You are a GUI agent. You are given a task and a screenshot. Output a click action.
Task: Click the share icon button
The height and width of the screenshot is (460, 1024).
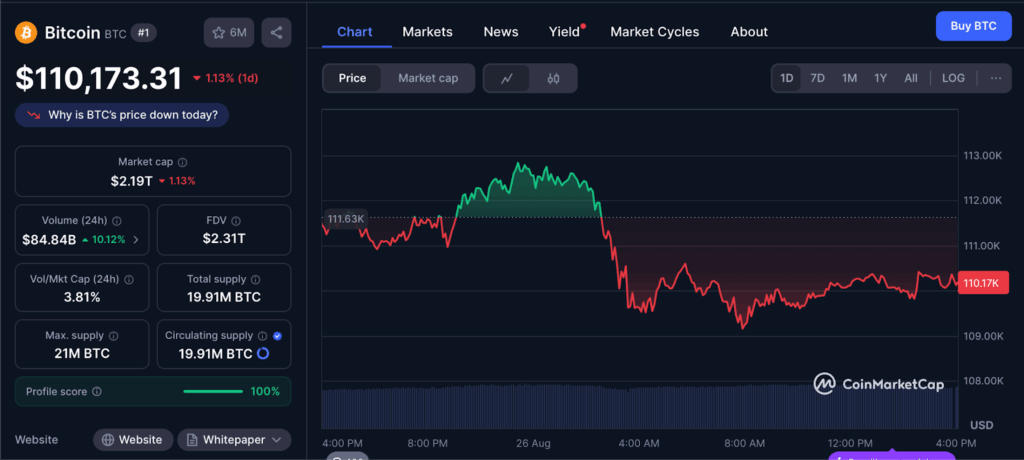click(276, 33)
